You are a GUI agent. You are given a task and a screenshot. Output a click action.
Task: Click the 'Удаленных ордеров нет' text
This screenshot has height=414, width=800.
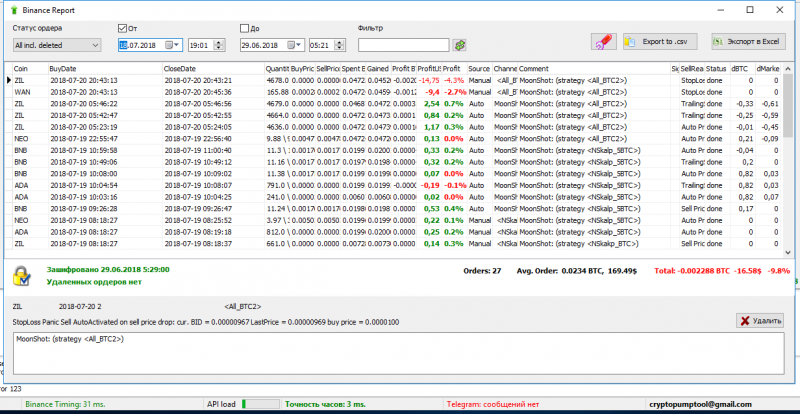click(x=94, y=281)
